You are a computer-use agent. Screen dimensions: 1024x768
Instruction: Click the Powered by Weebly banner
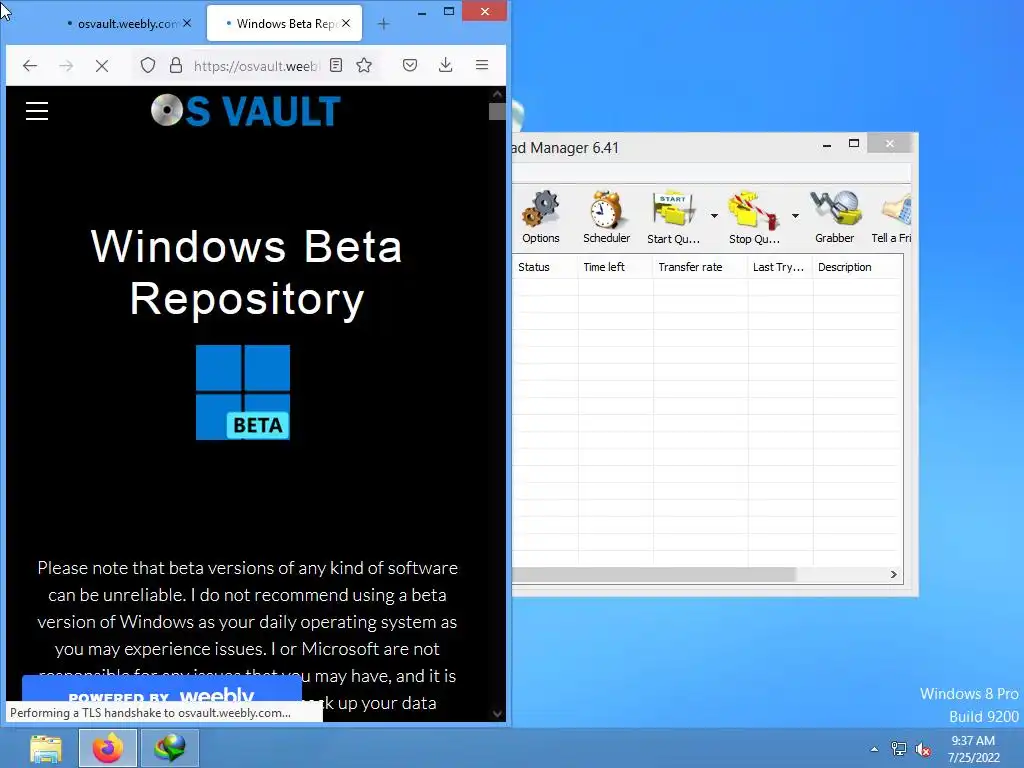[162, 688]
